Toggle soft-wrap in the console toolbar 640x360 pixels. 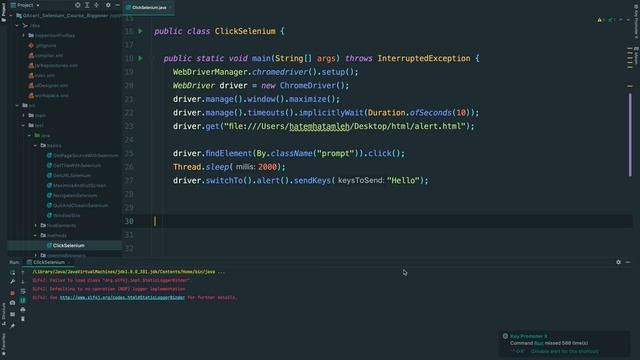(23, 291)
